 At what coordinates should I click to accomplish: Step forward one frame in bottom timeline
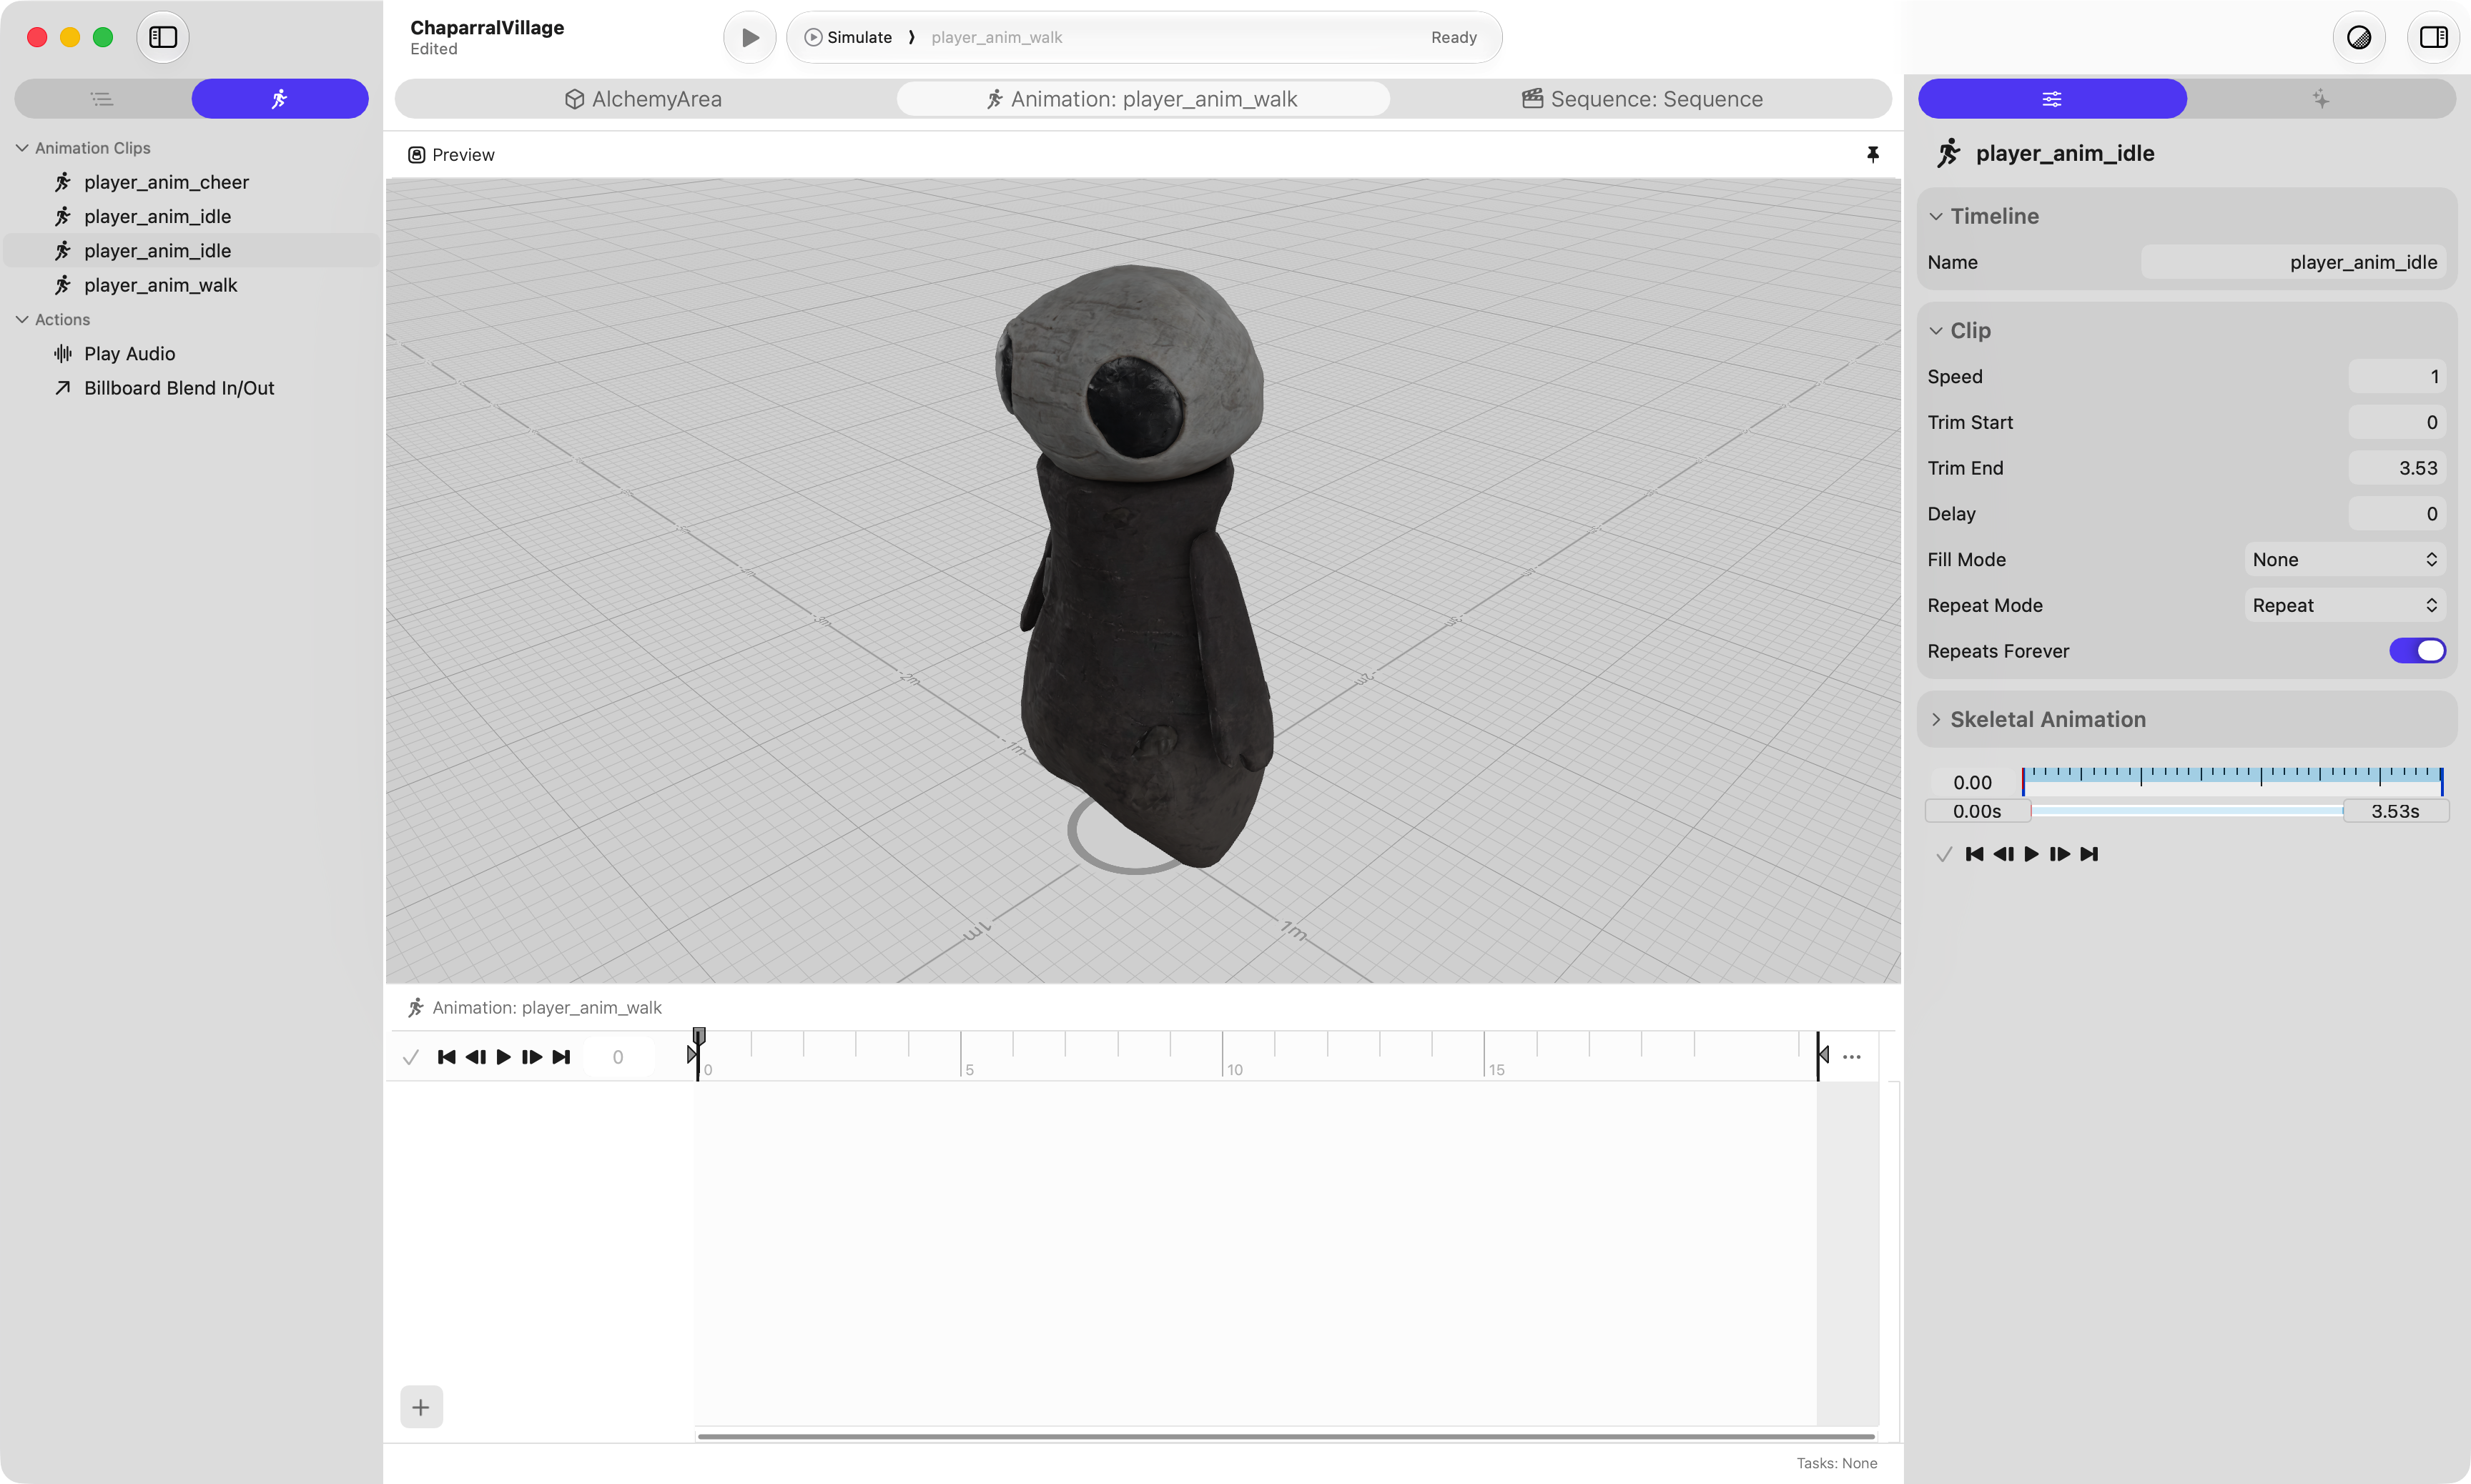[x=532, y=1057]
